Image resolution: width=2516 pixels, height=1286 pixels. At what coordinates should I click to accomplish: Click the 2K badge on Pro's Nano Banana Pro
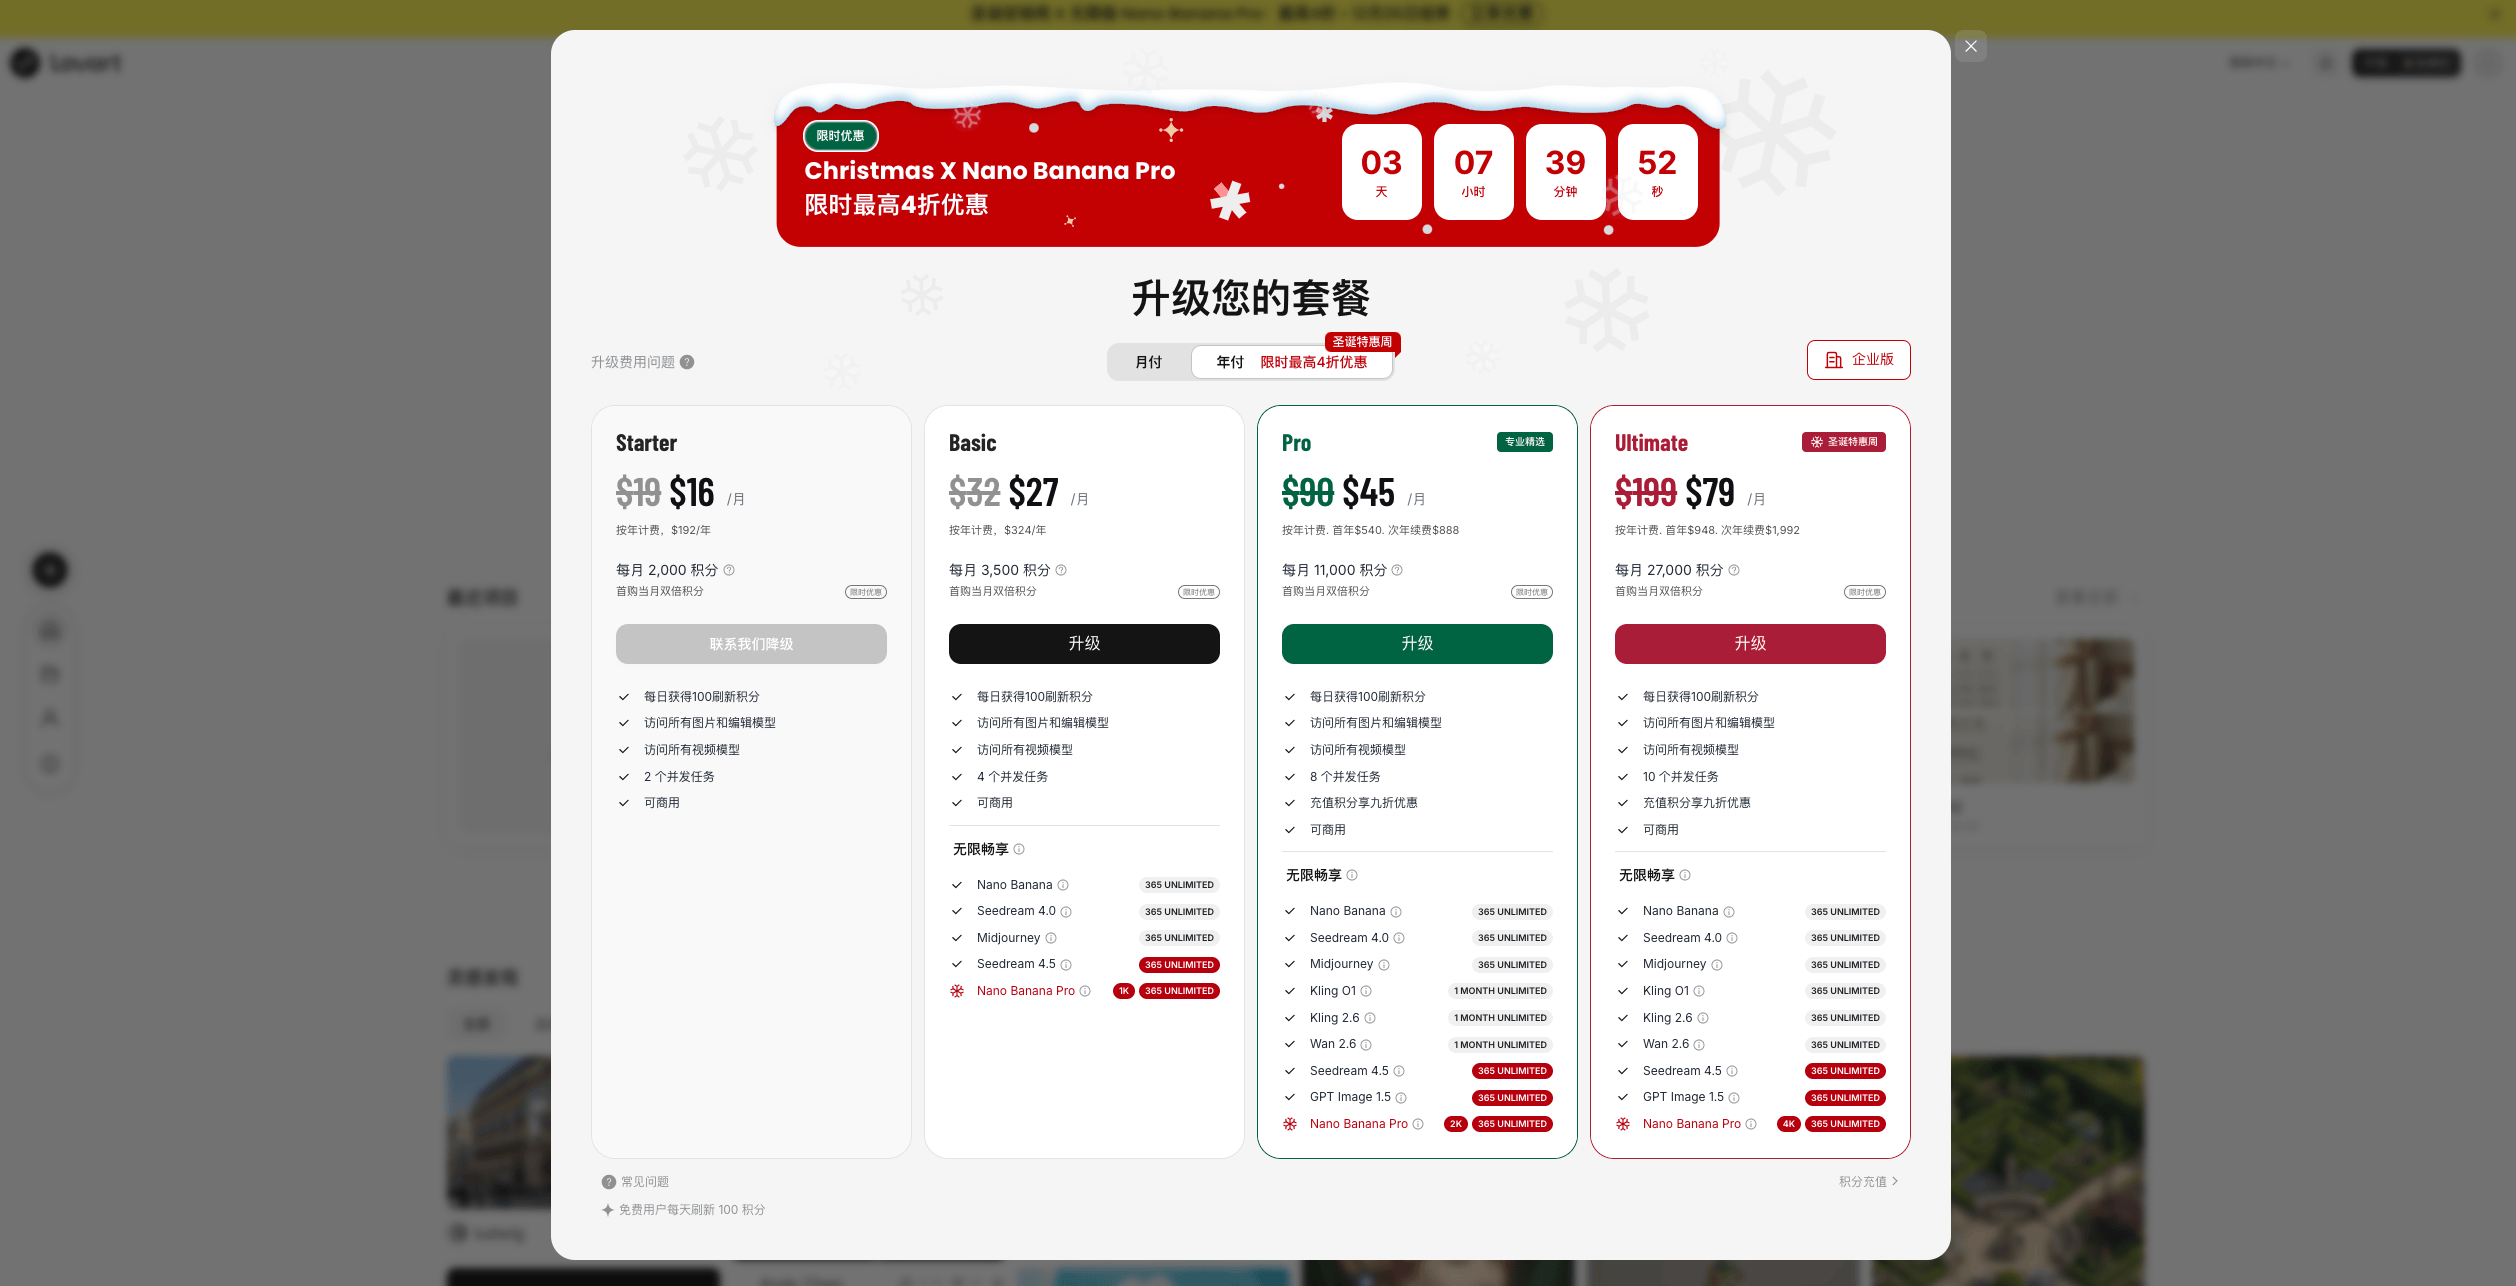click(1456, 1124)
